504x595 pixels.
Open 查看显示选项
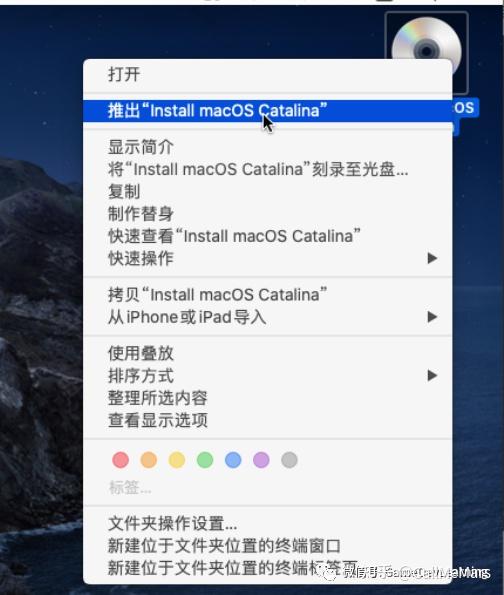click(x=268, y=420)
